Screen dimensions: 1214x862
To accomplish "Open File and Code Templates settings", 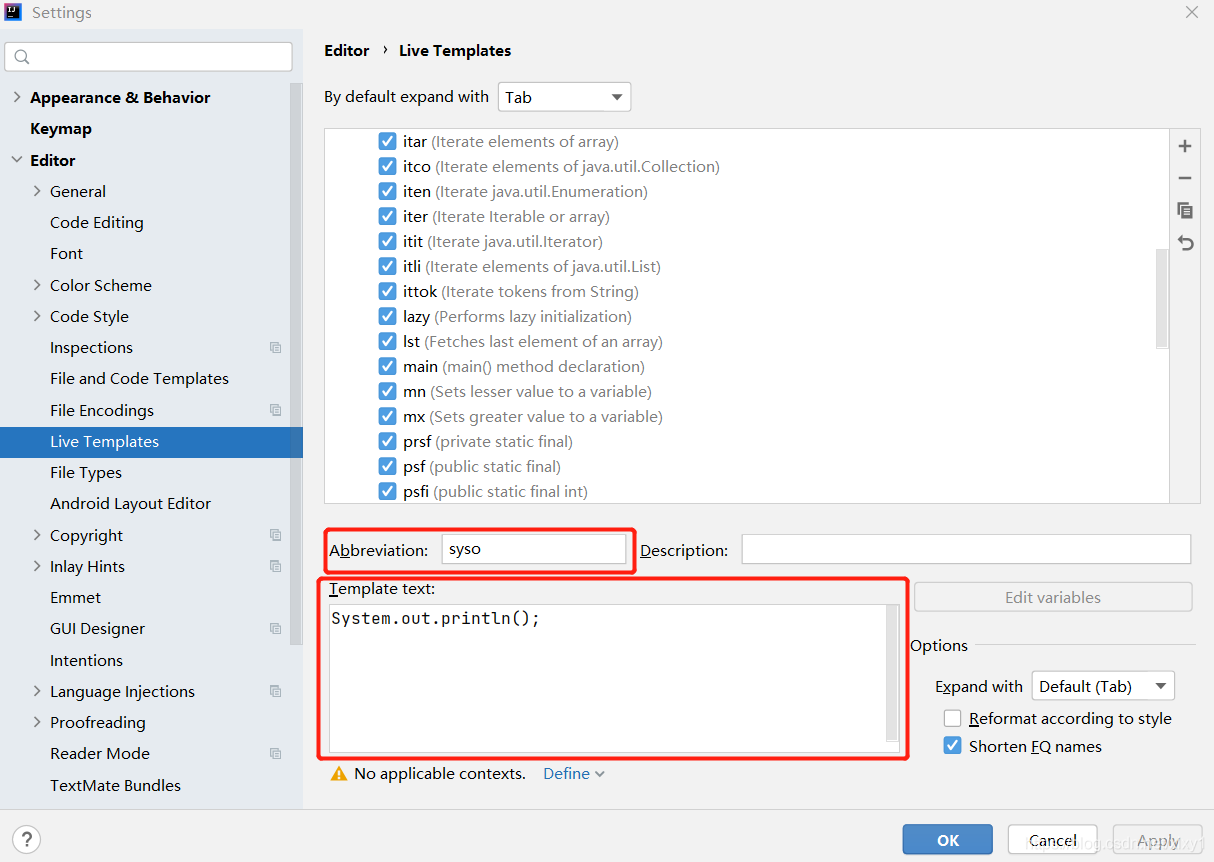I will click(x=139, y=379).
